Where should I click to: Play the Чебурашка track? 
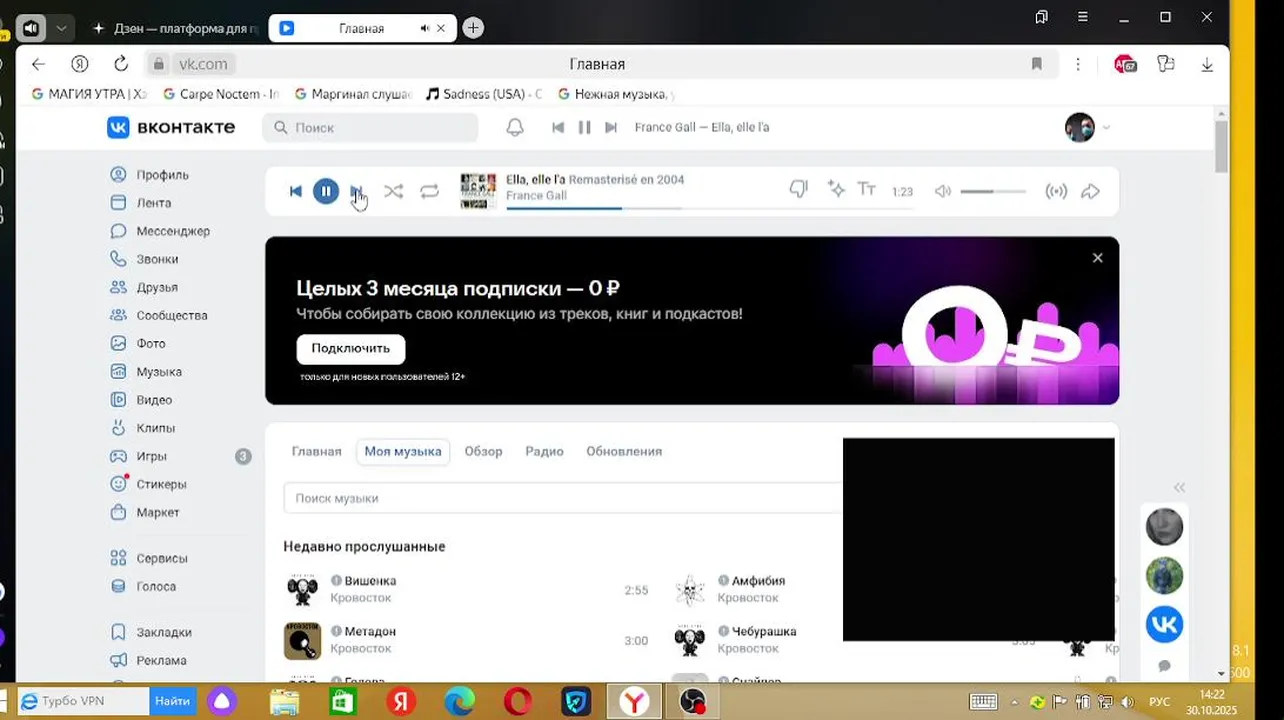click(x=689, y=641)
